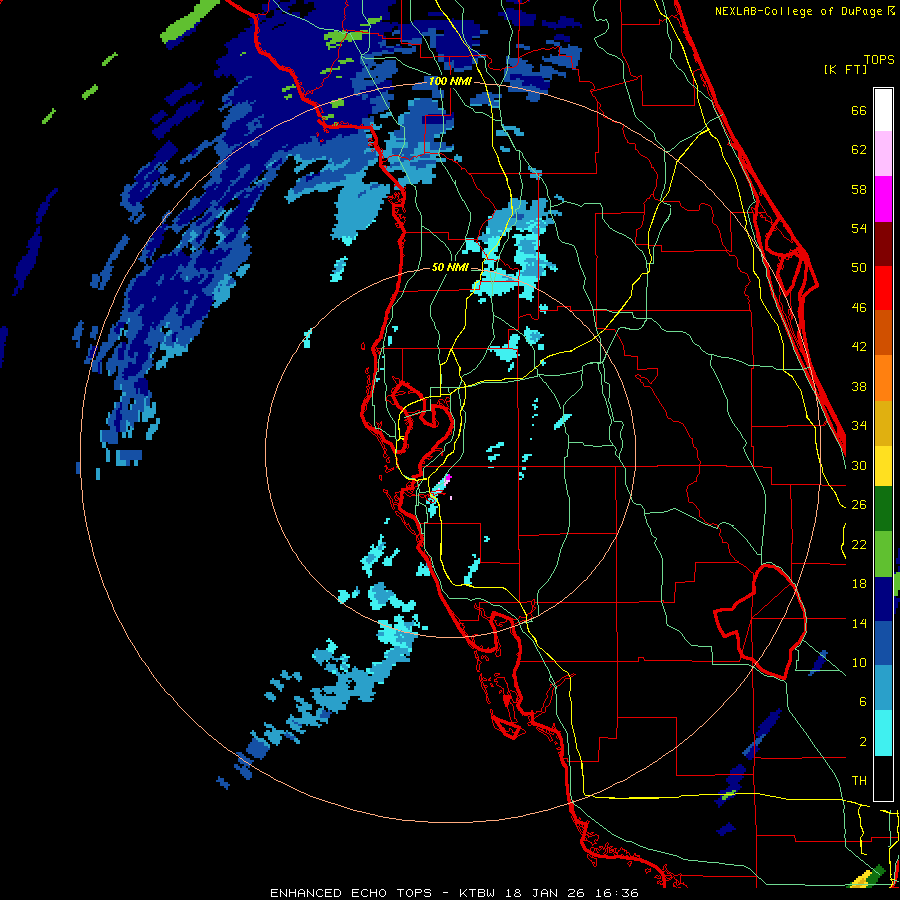
Task: Select the gold 38 kft swatch
Action: tap(883, 423)
